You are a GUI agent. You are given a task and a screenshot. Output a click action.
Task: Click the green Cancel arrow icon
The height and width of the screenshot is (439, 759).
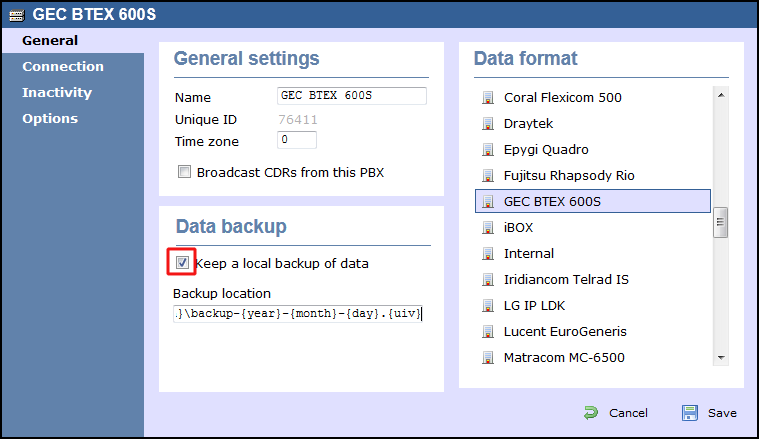coord(591,413)
